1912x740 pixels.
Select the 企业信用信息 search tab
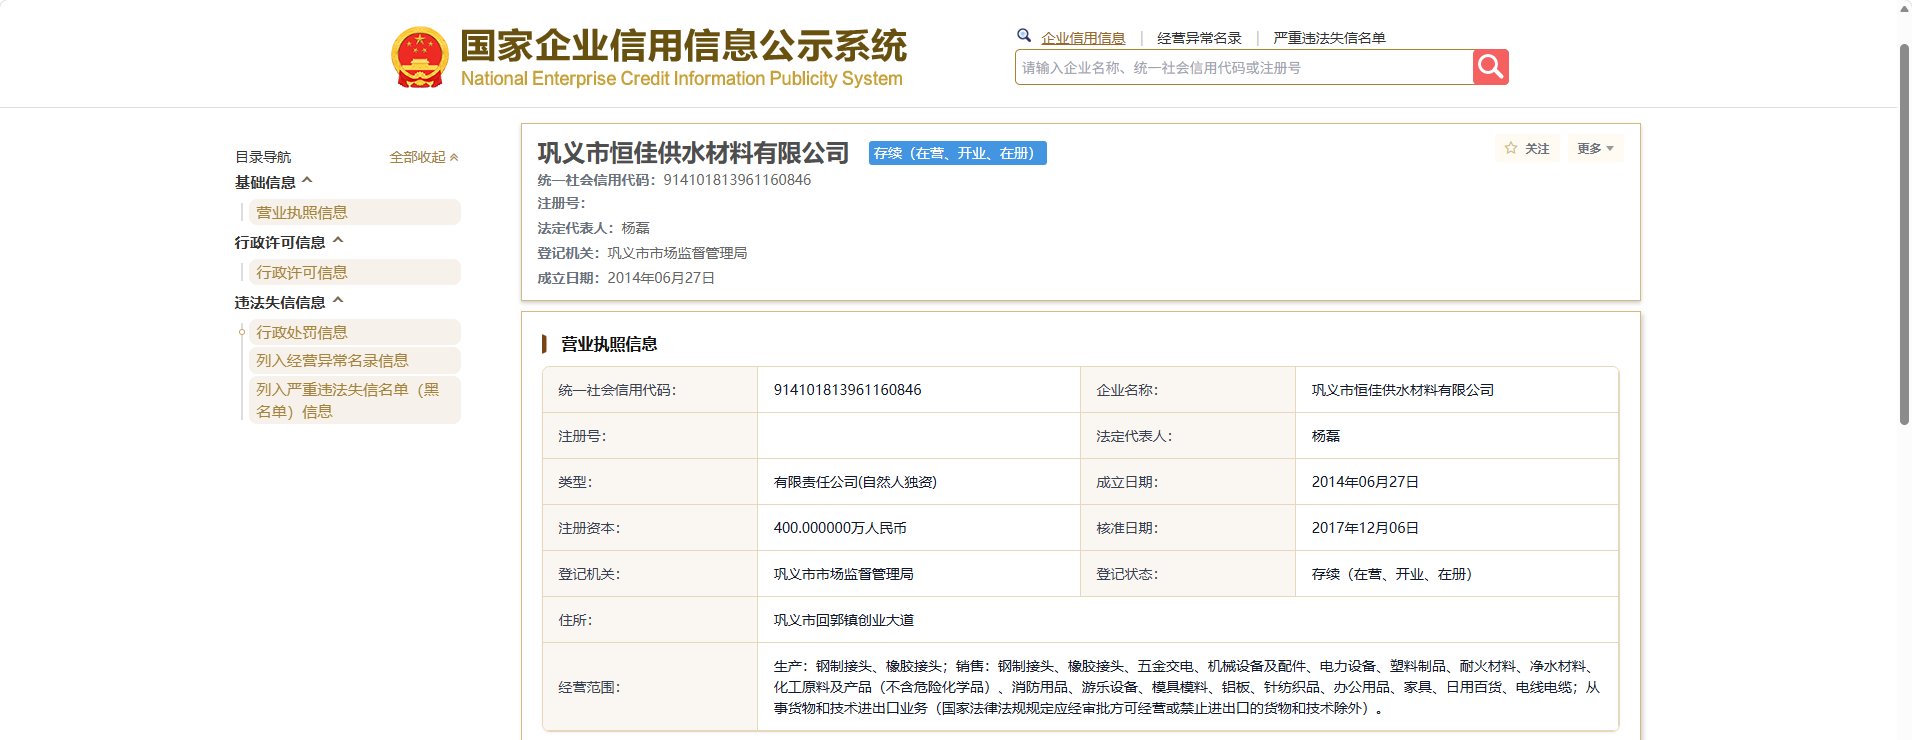pos(1083,38)
